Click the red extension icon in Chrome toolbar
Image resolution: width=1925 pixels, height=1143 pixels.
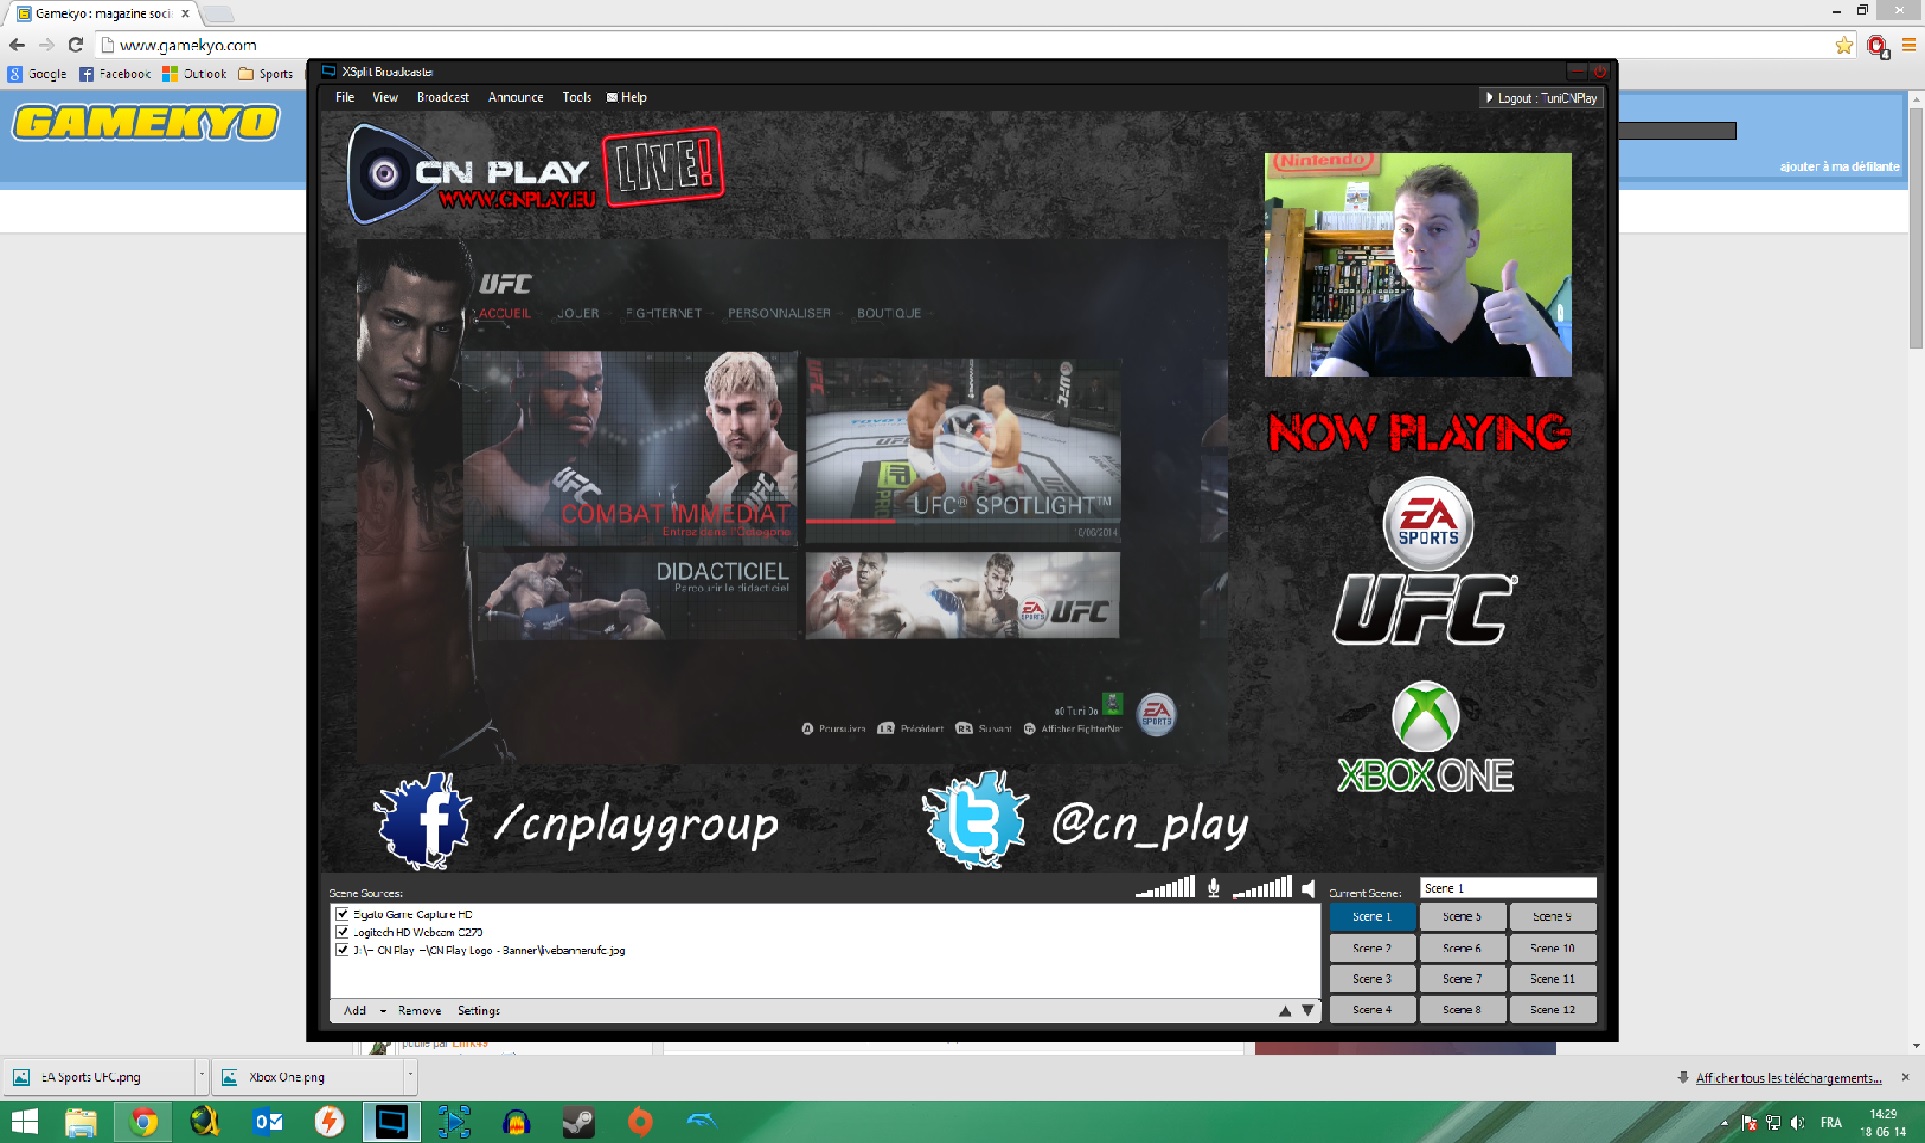tap(1877, 46)
